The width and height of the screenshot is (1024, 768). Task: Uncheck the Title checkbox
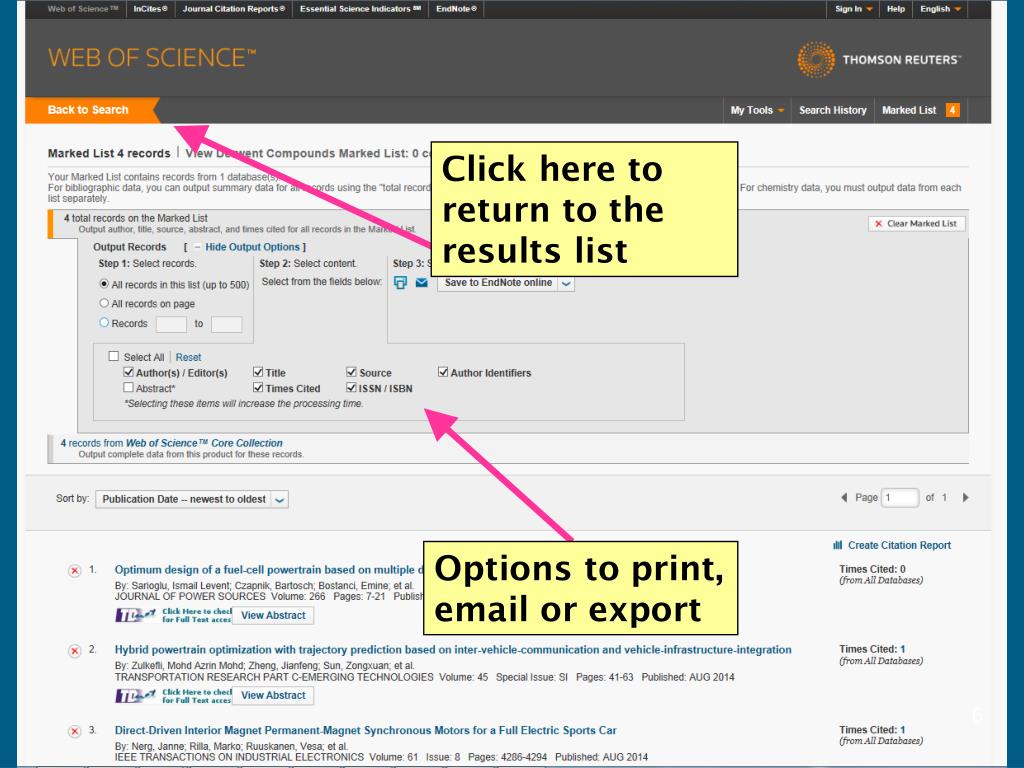258,372
